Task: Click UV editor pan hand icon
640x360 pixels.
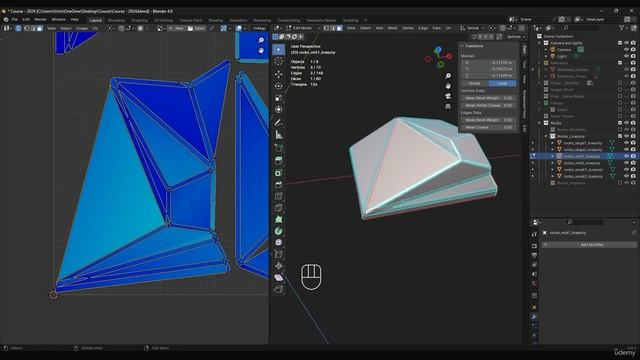Action: 261,51
